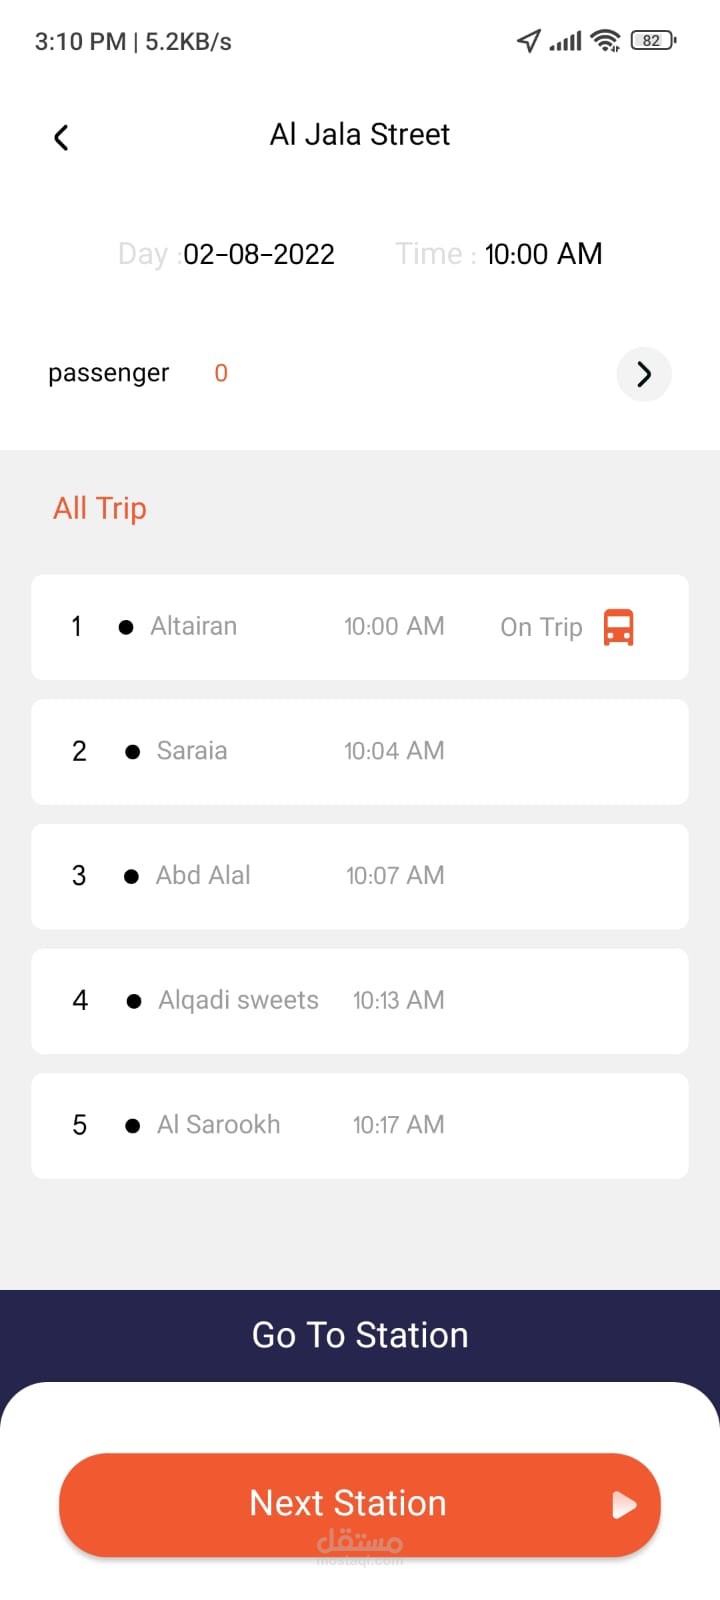The height and width of the screenshot is (1600, 720).
Task: Tap the time 10:00 AM field
Action: point(543,254)
